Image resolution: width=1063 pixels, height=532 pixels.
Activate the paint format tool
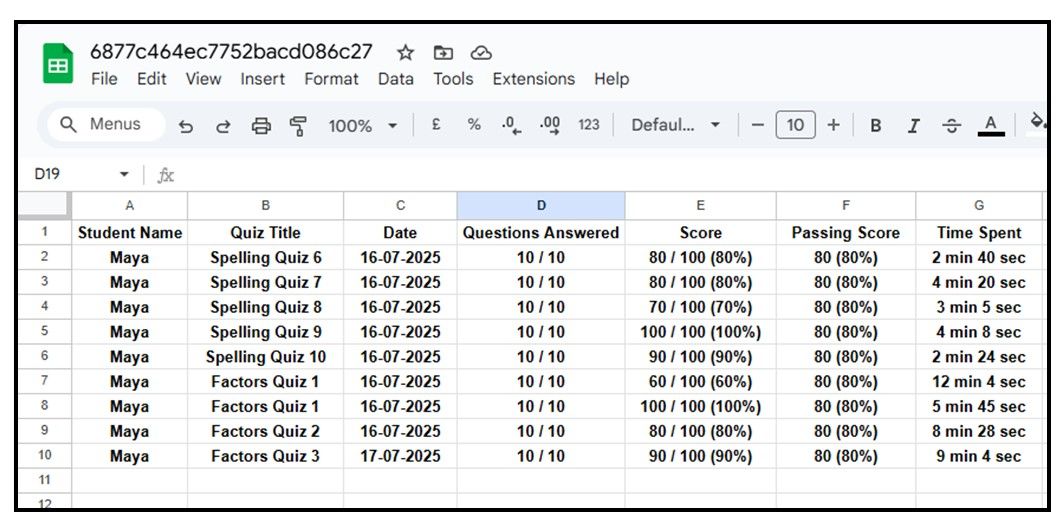pyautogui.click(x=298, y=126)
